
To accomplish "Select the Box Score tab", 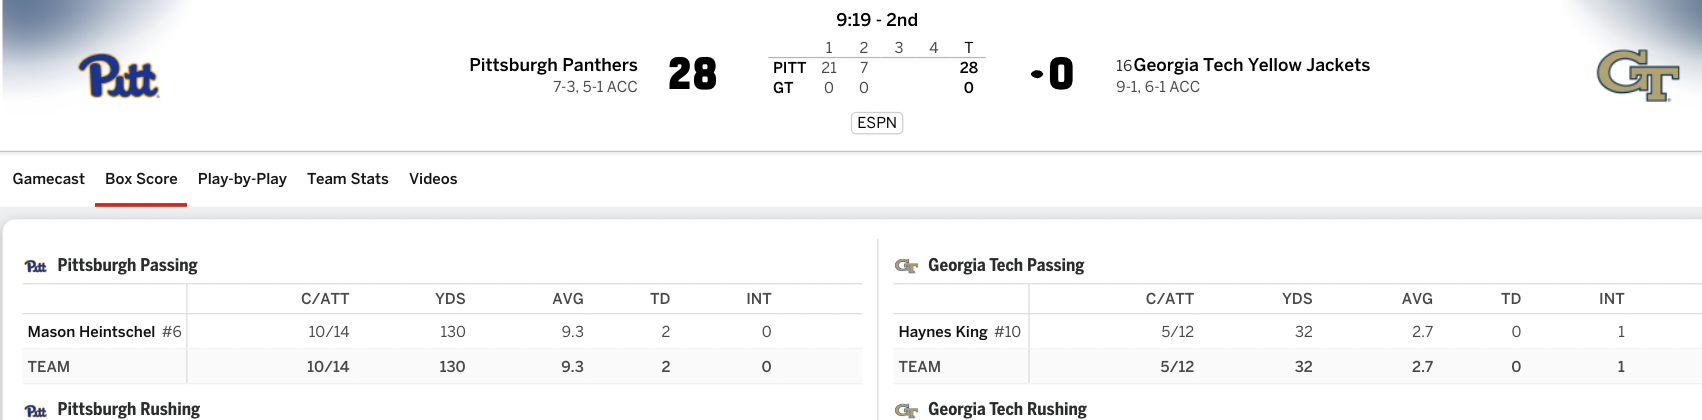I will (x=141, y=179).
